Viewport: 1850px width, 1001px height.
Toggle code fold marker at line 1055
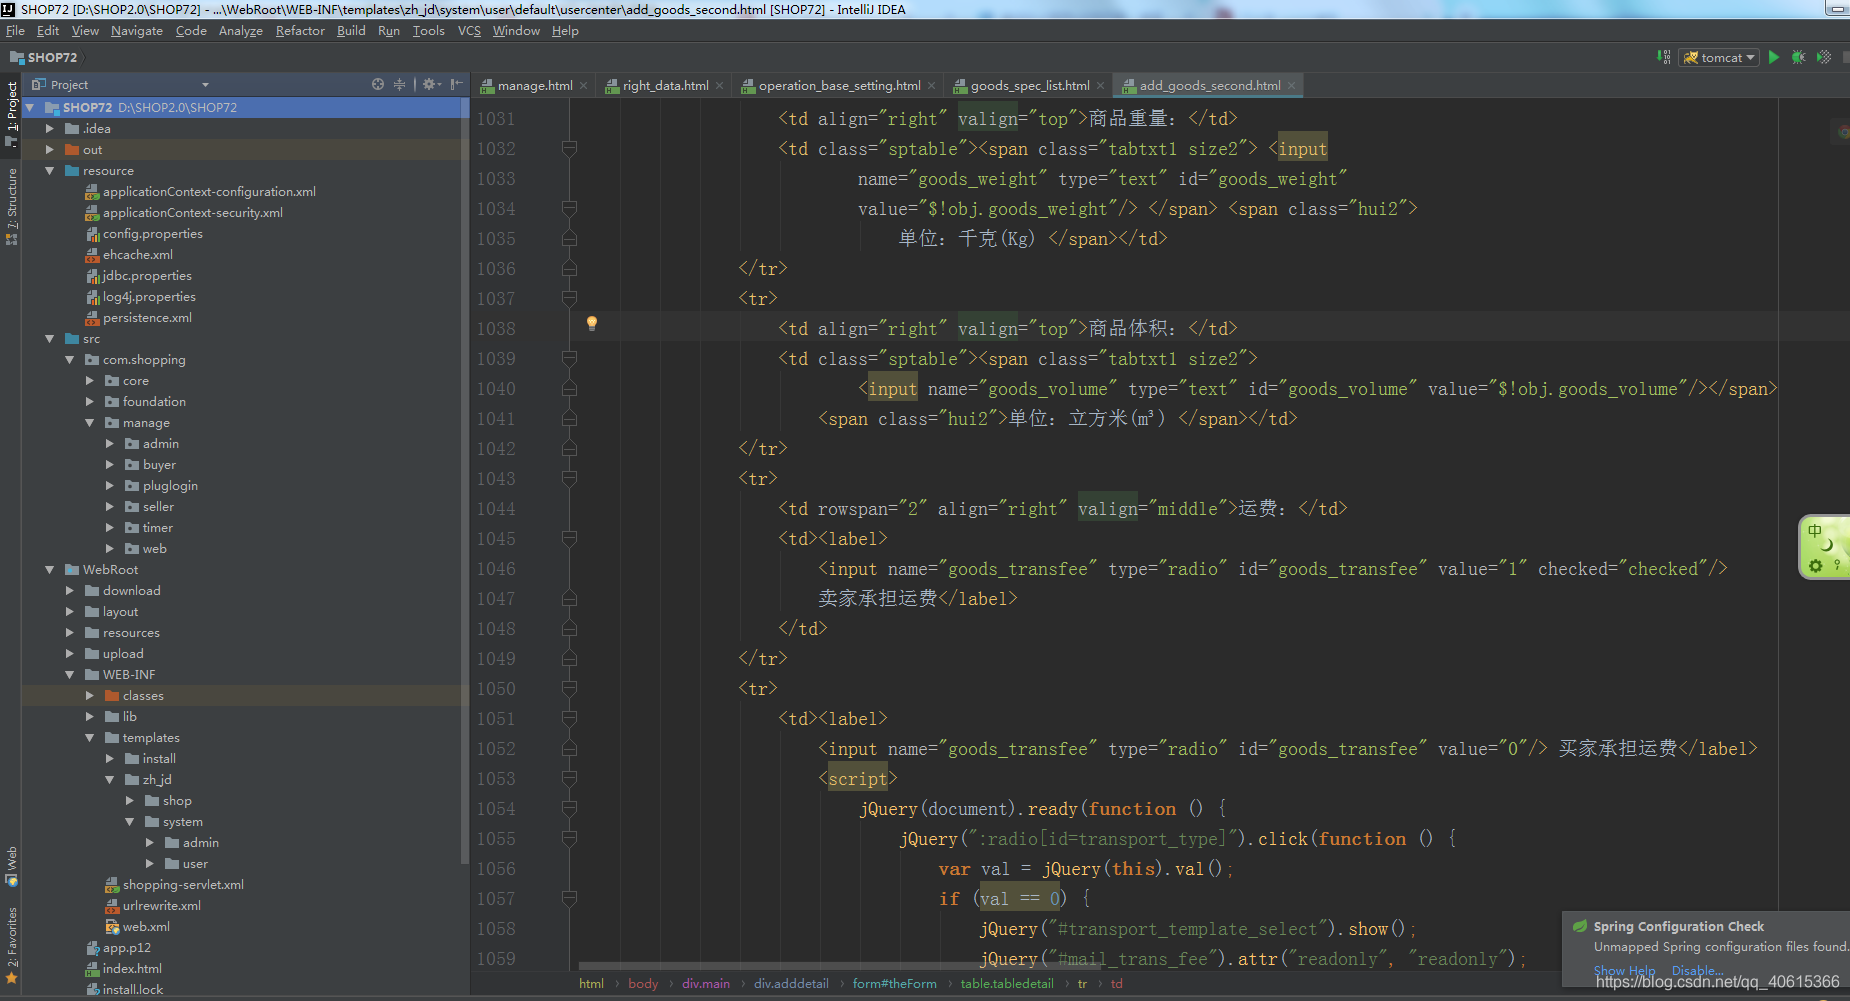(569, 839)
